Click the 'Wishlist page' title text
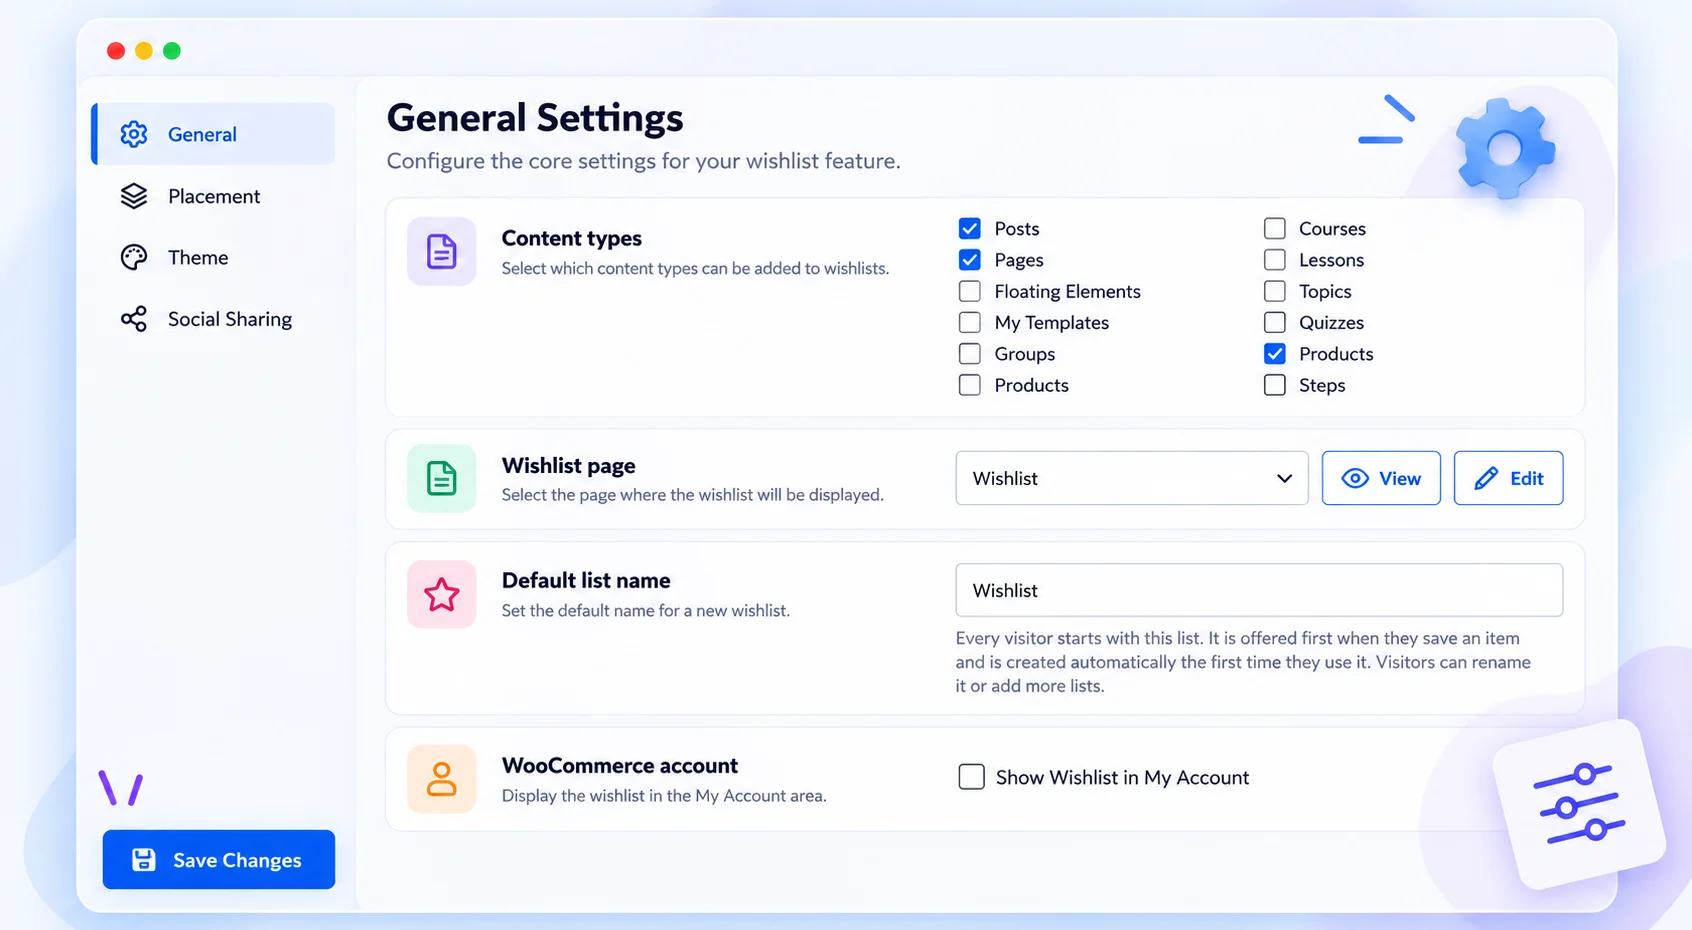Image resolution: width=1692 pixels, height=930 pixels. click(569, 466)
